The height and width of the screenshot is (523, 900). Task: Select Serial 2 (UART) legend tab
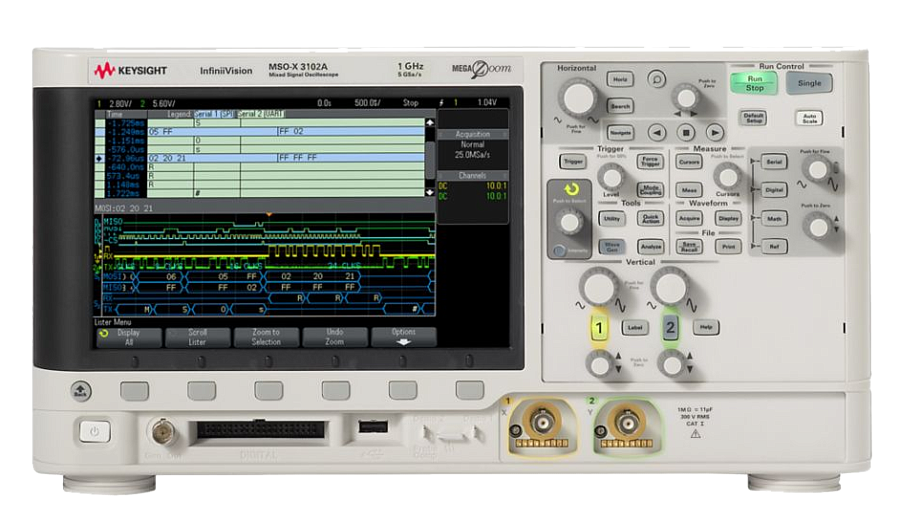point(262,114)
